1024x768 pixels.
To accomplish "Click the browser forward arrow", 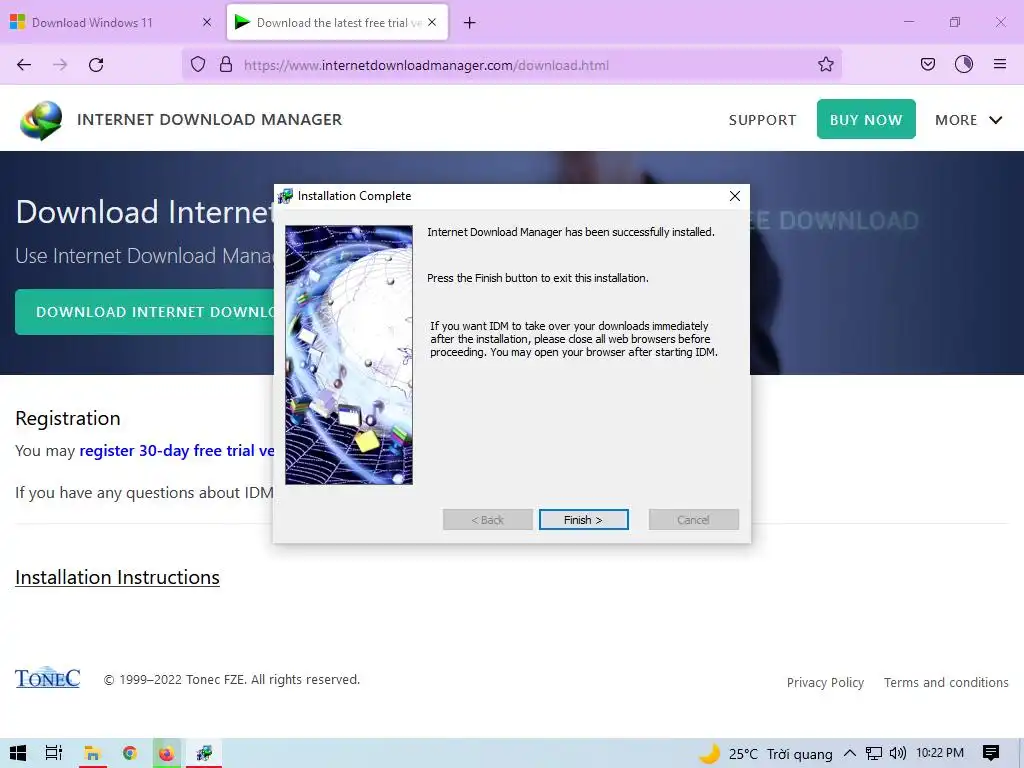I will tap(60, 65).
